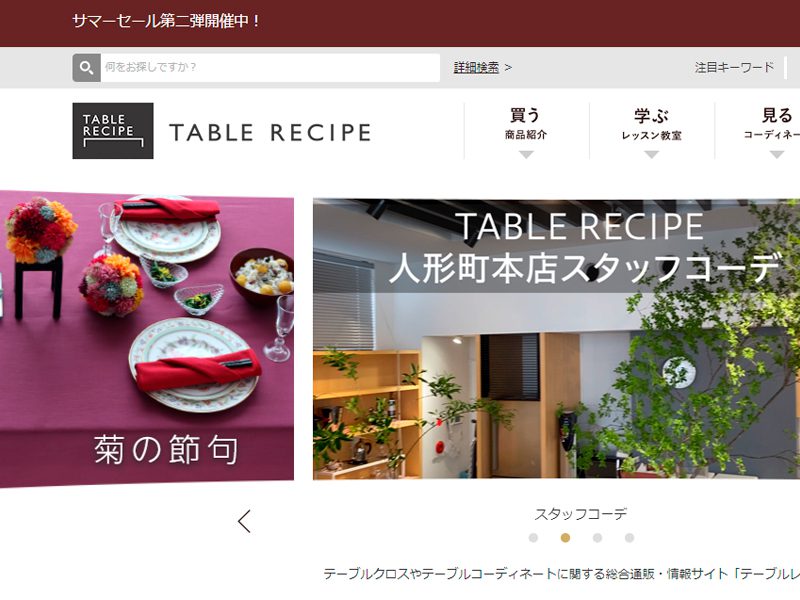800x600 pixels.
Task: Open the 買う menu item
Action: tap(526, 123)
